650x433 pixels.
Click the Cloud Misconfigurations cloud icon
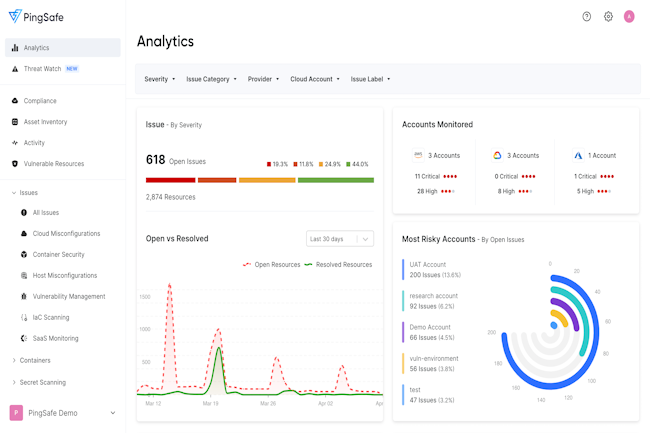tap(24, 234)
